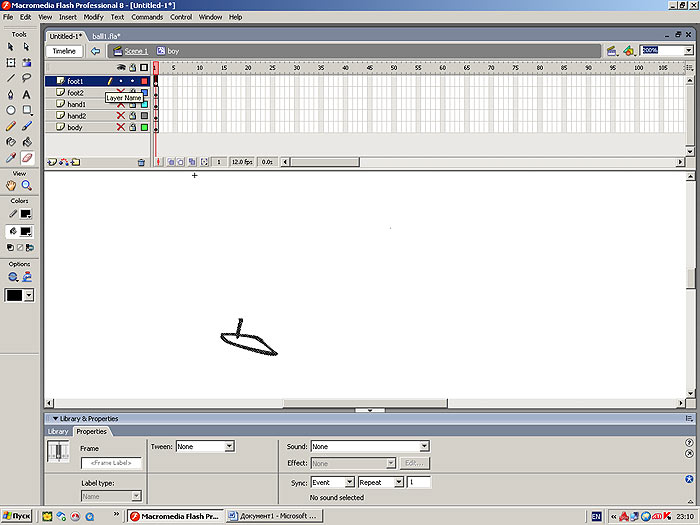Toggle lock on hand2 layer
Image resolution: width=700 pixels, height=525 pixels.
pos(133,116)
